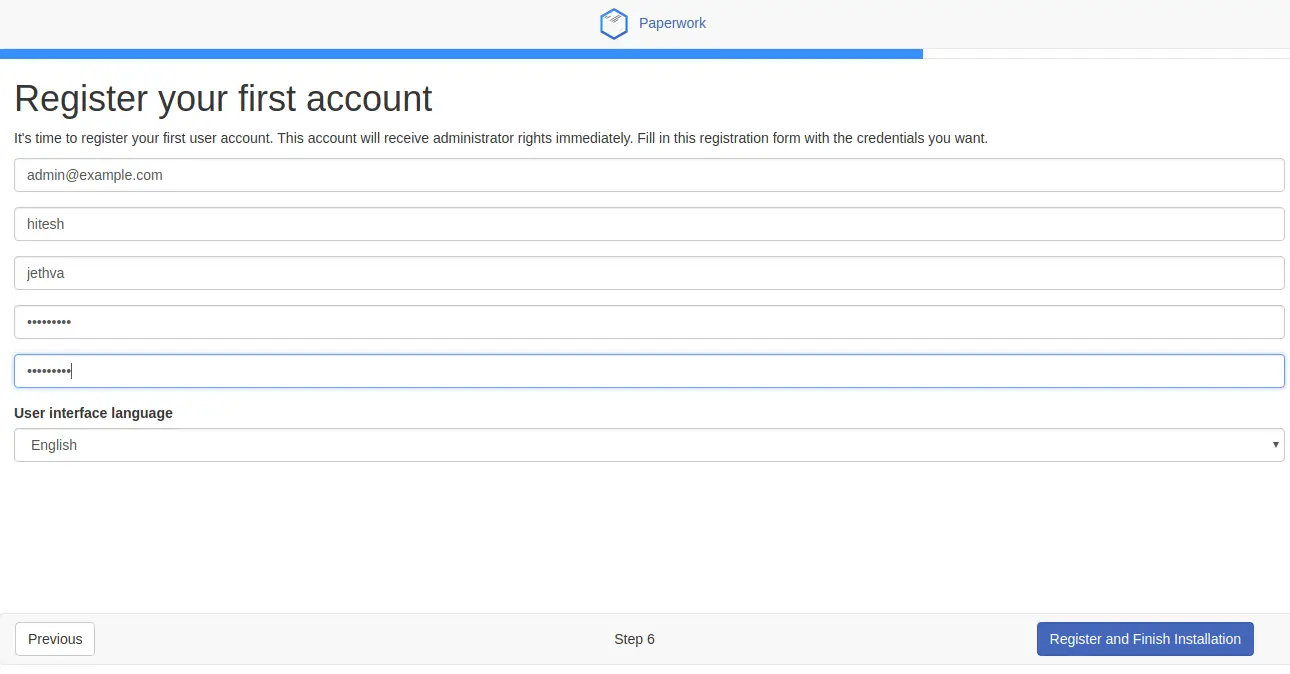Click the first name field containing hitesh
1290x674 pixels.
(649, 224)
